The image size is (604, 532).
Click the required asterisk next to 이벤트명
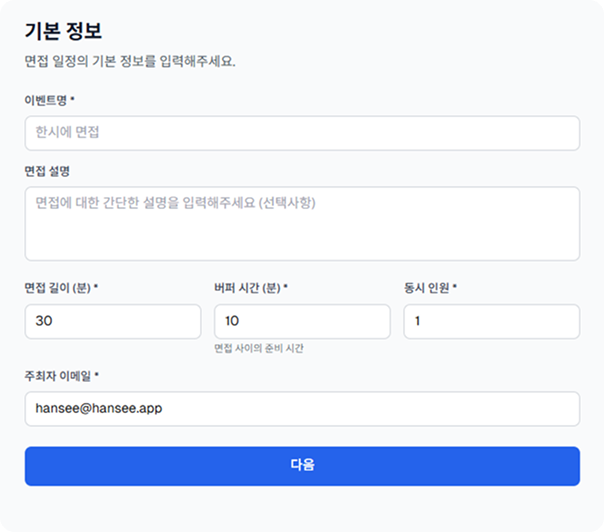point(73,101)
